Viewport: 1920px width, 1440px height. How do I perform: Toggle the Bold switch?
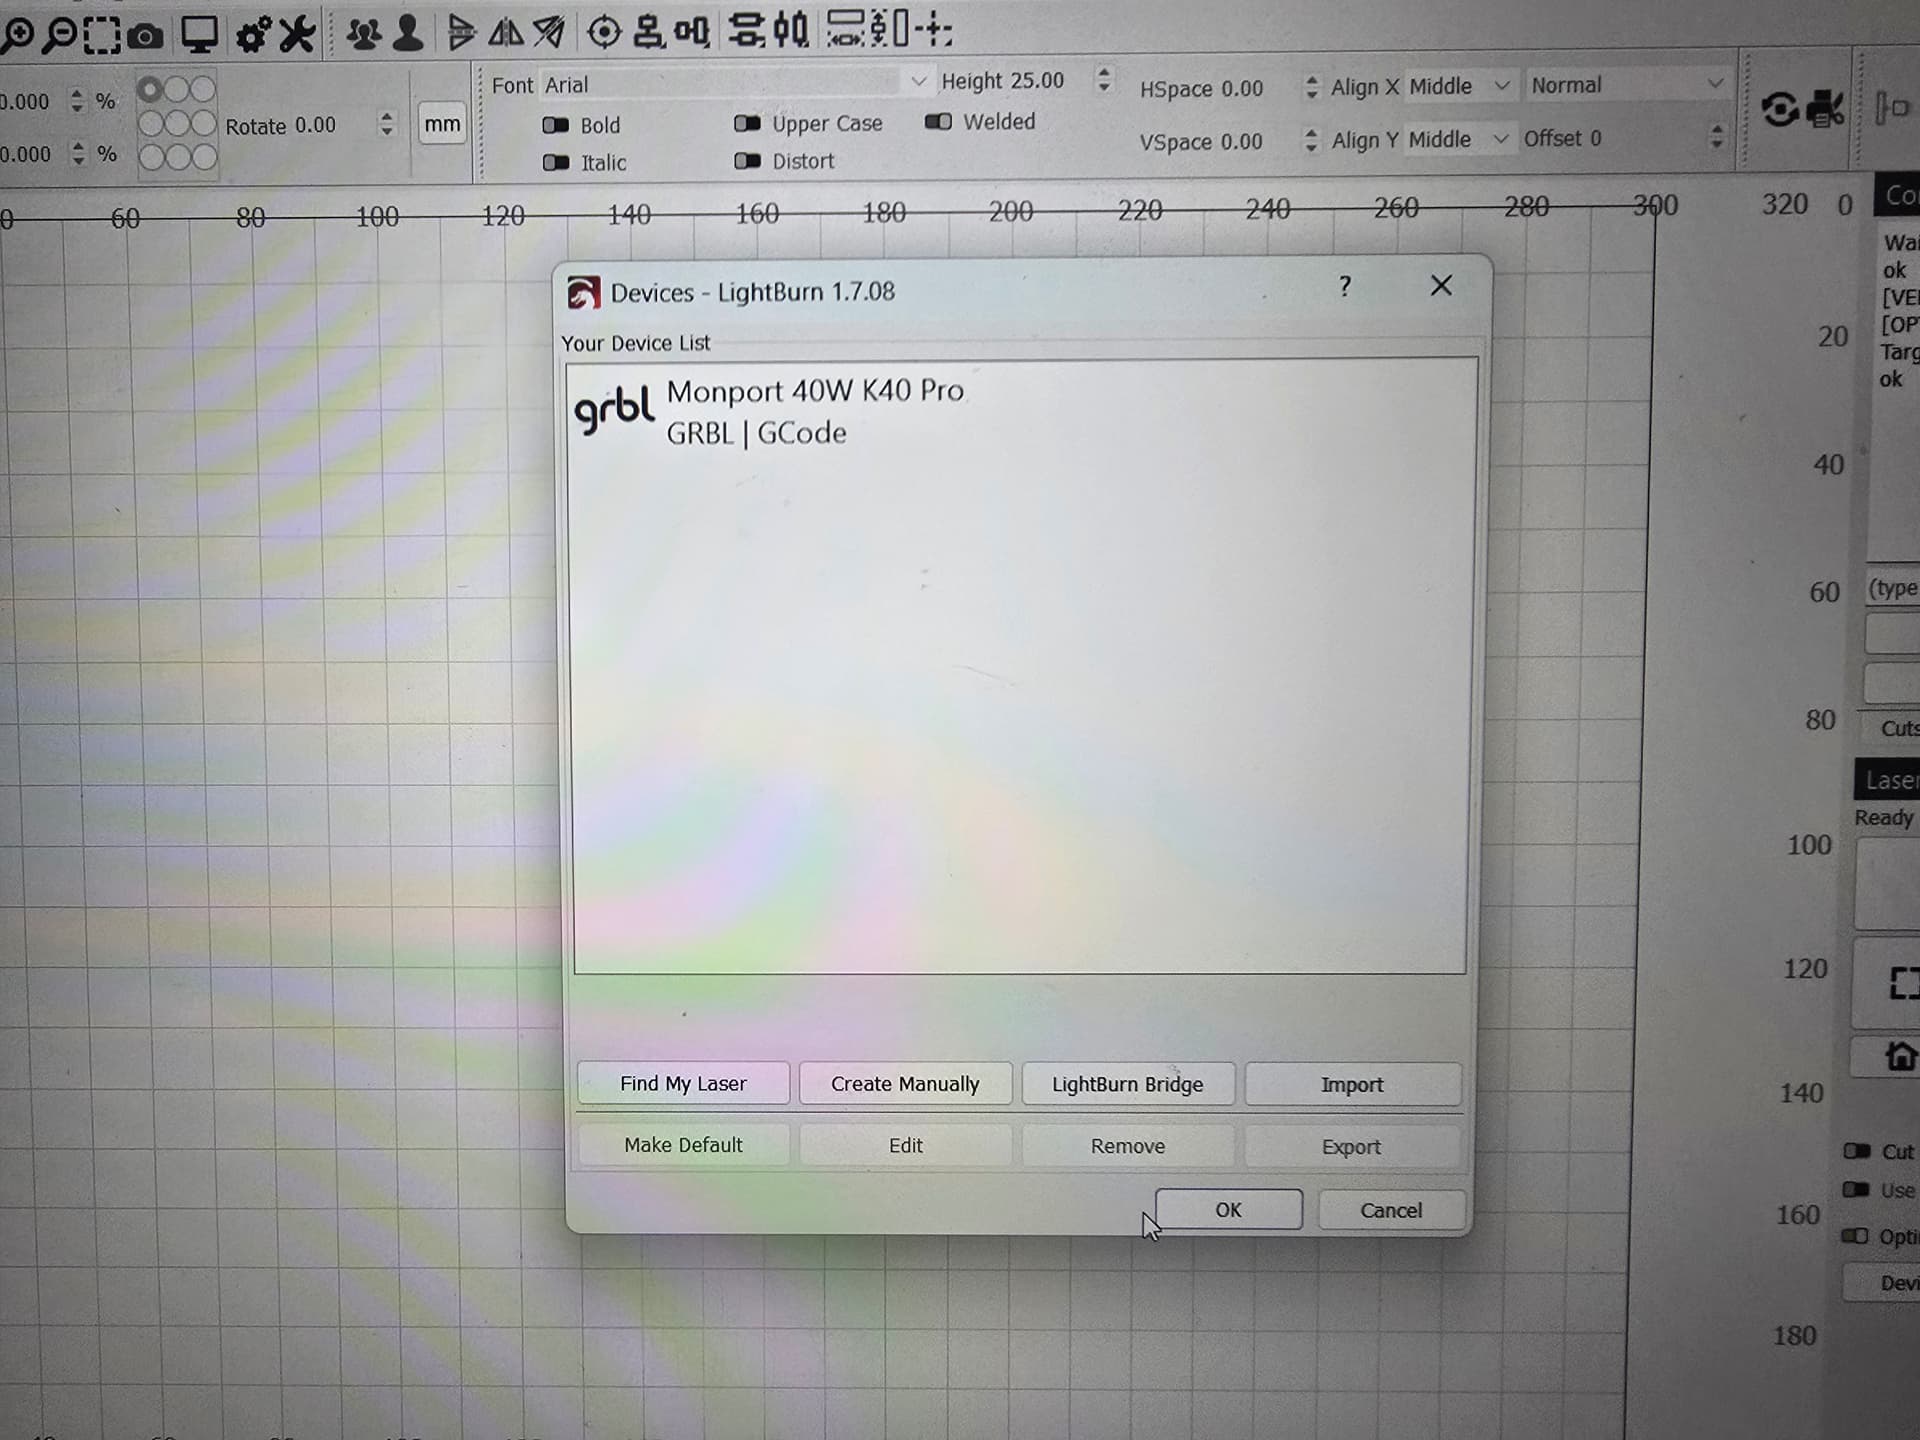pos(556,126)
